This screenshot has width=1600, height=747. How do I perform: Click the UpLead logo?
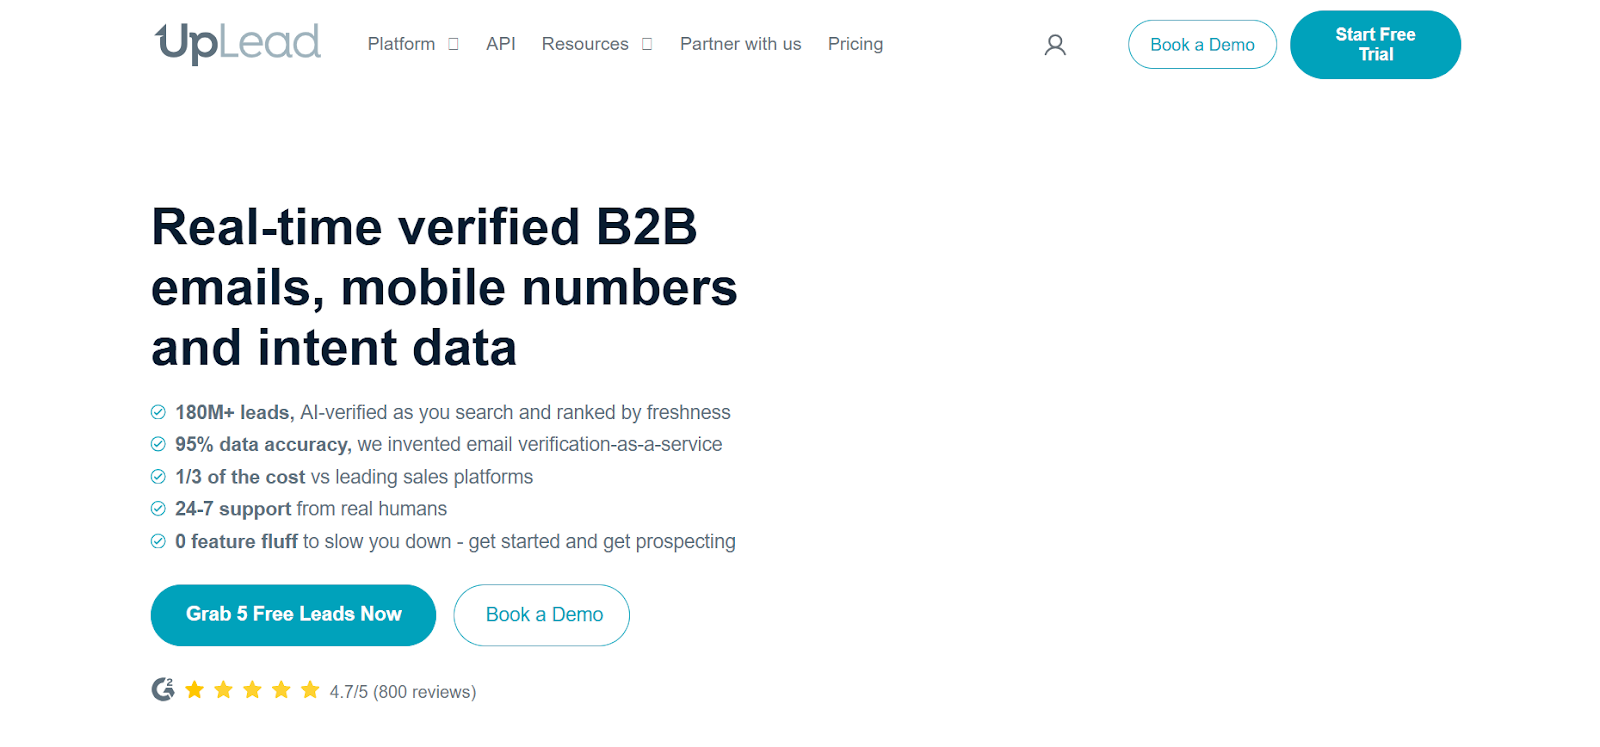tap(238, 43)
